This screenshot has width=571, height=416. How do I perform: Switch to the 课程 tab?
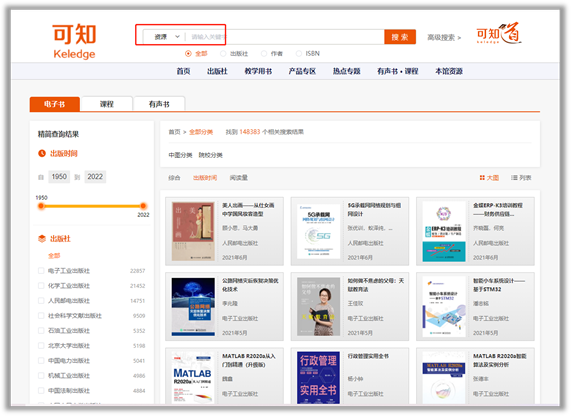pyautogui.click(x=107, y=104)
